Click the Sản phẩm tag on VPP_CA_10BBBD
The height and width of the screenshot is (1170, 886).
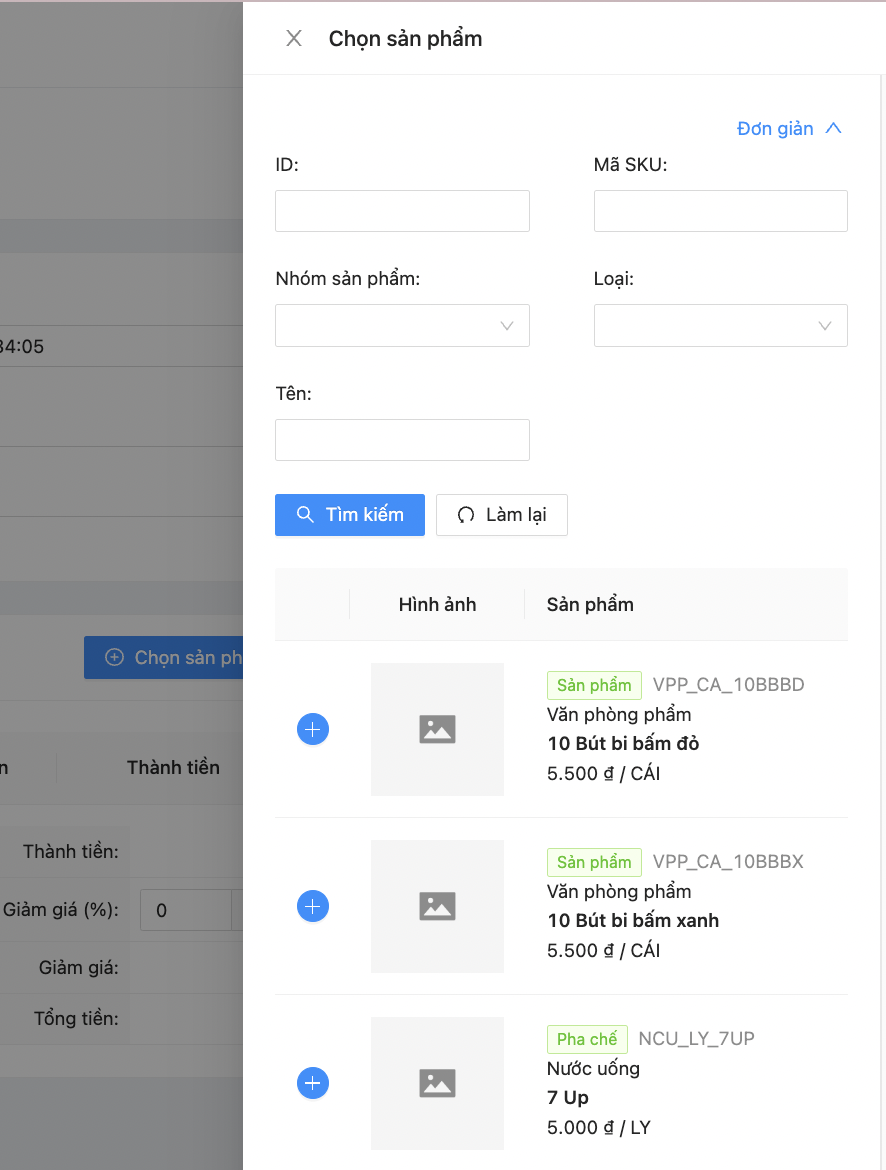594,685
